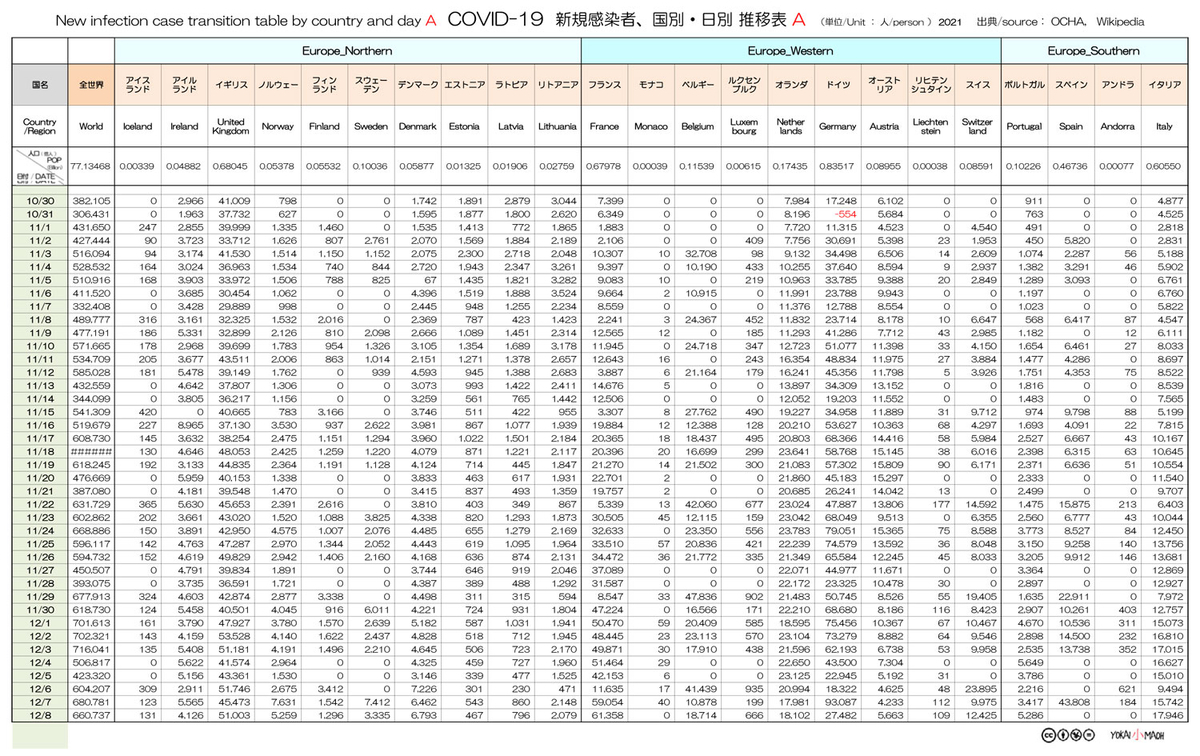1200x756 pixels.
Task: Click the 'Liechtenstein' column header
Action: pos(931,127)
